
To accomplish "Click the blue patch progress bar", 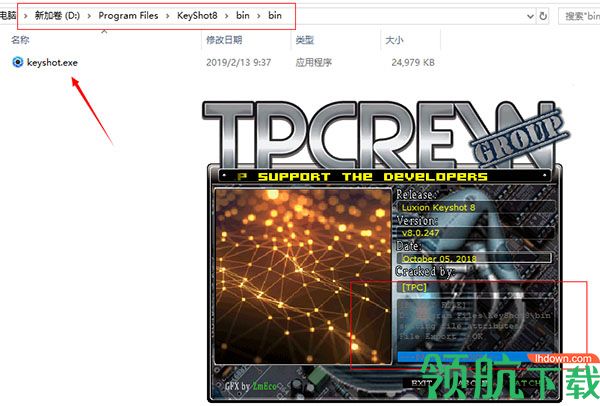I will point(474,356).
